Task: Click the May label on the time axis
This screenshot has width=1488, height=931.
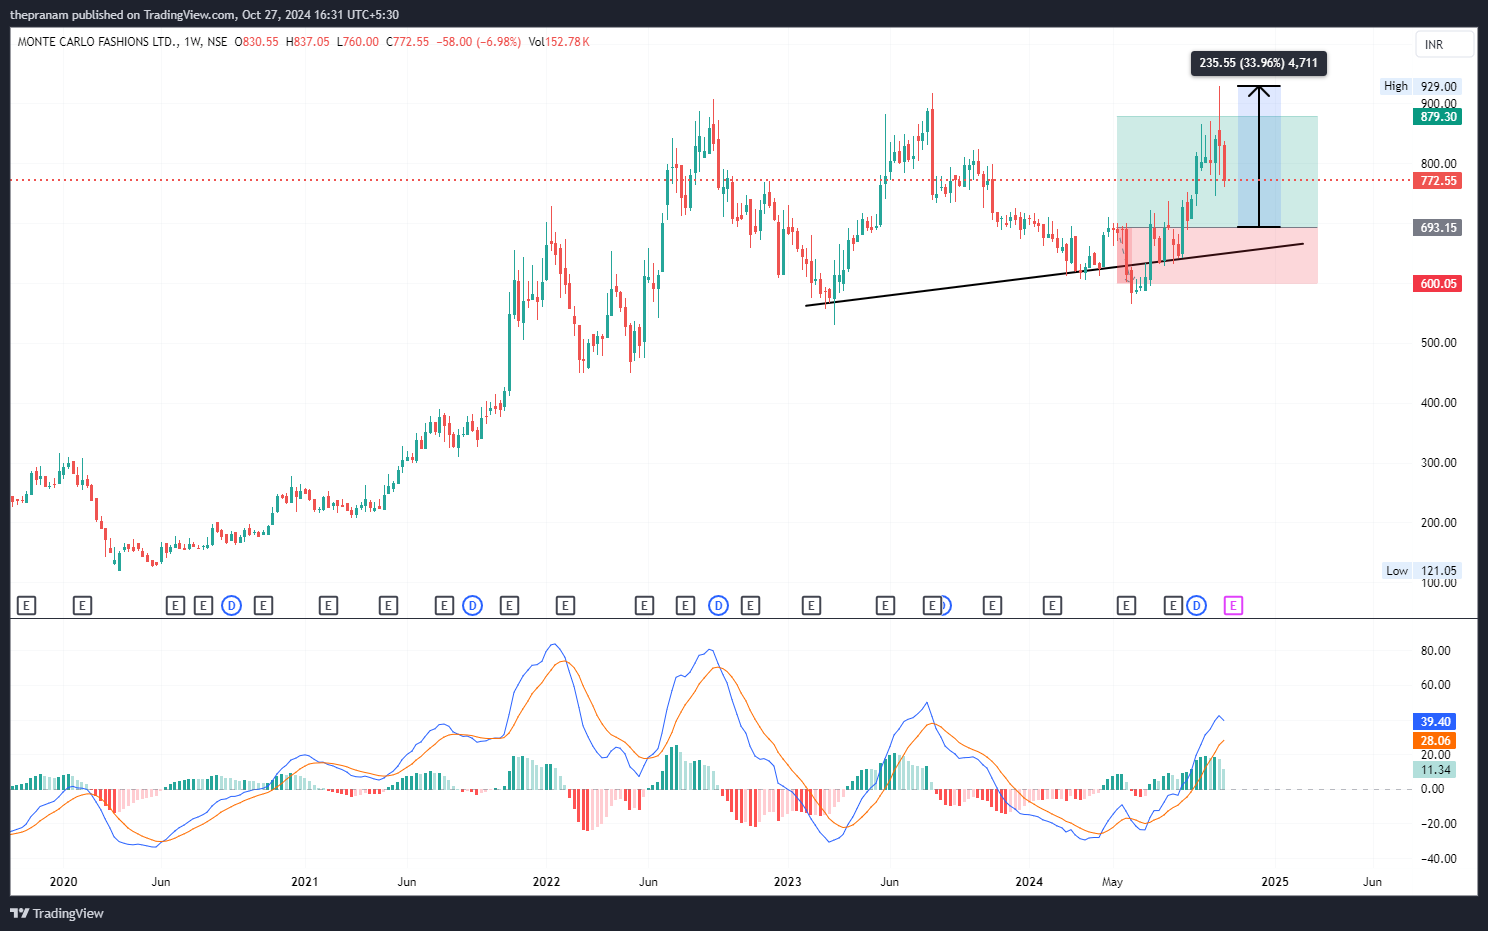Action: pos(1112,882)
